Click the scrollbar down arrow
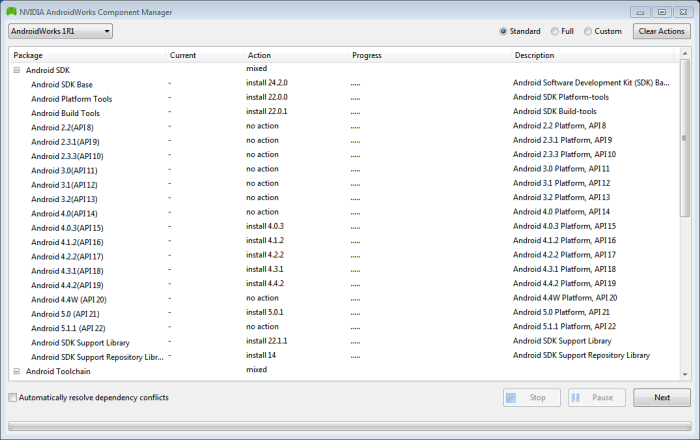The width and height of the screenshot is (700, 440). pos(685,374)
